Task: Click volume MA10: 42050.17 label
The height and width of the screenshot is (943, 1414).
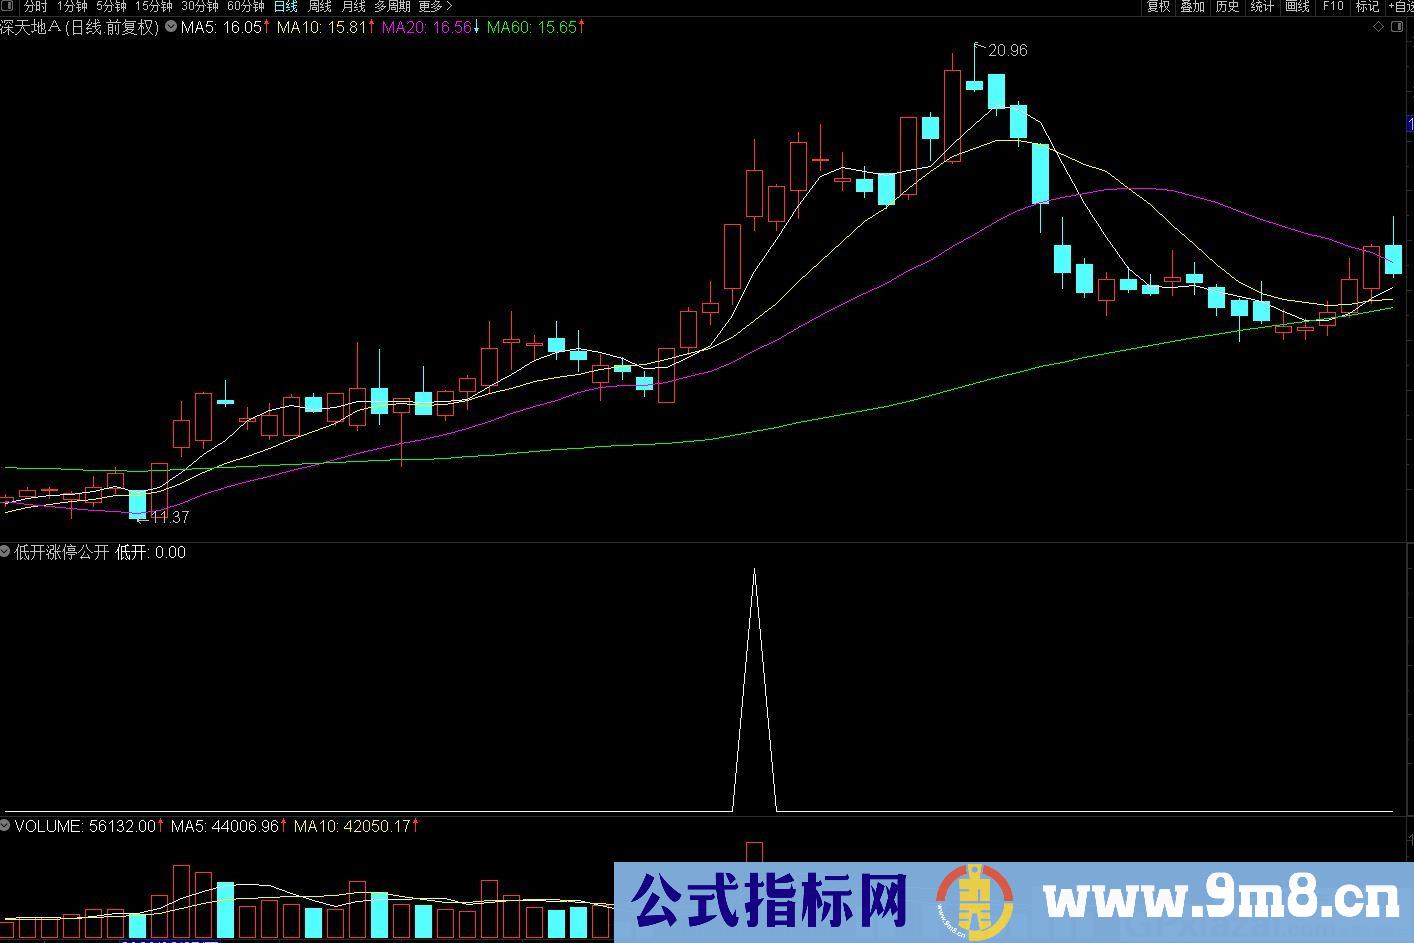Action: 357,826
